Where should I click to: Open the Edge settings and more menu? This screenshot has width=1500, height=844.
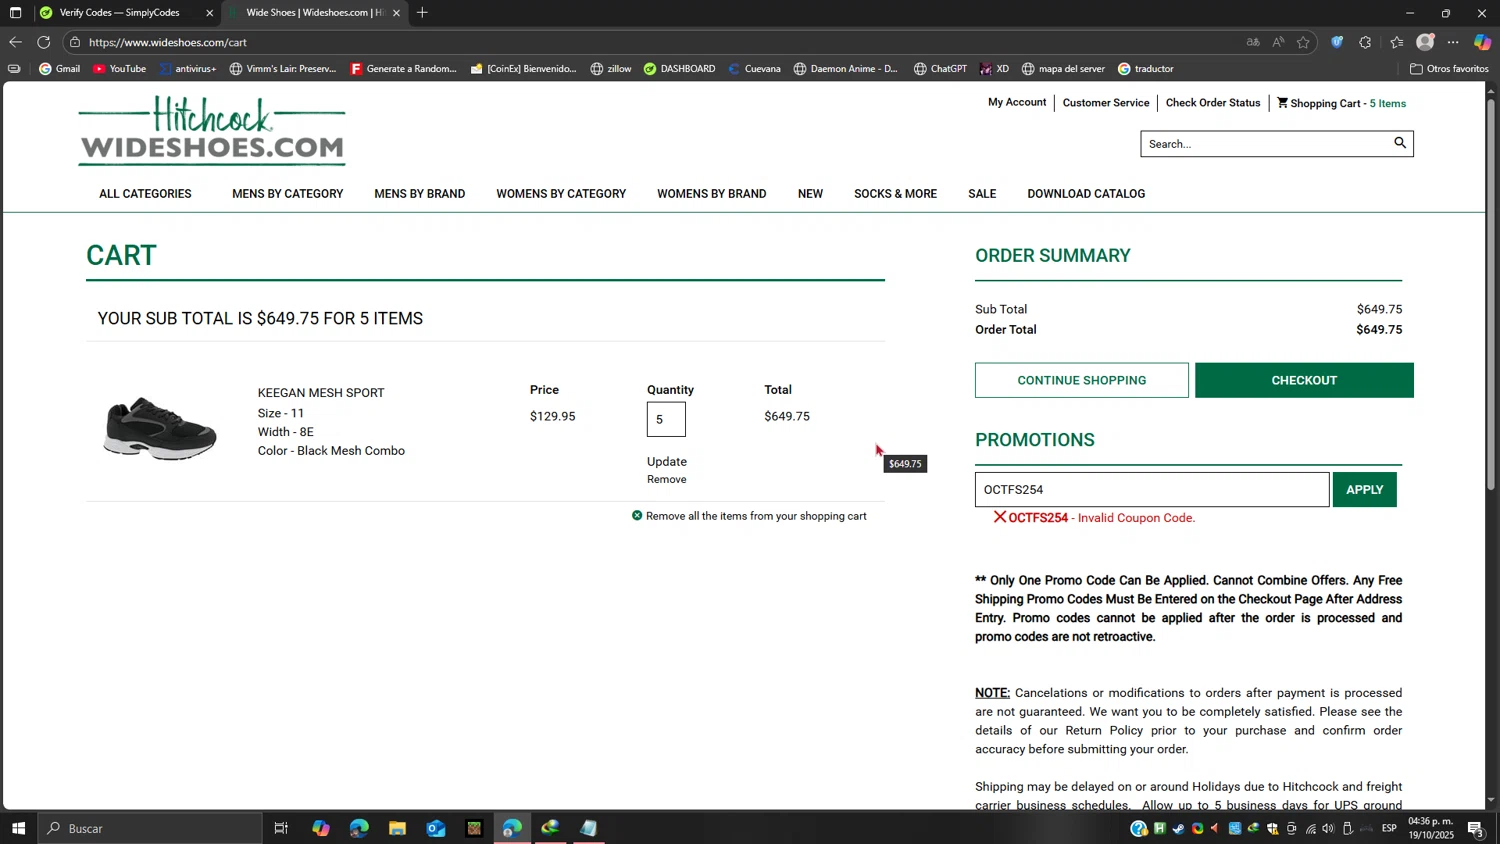pos(1453,42)
